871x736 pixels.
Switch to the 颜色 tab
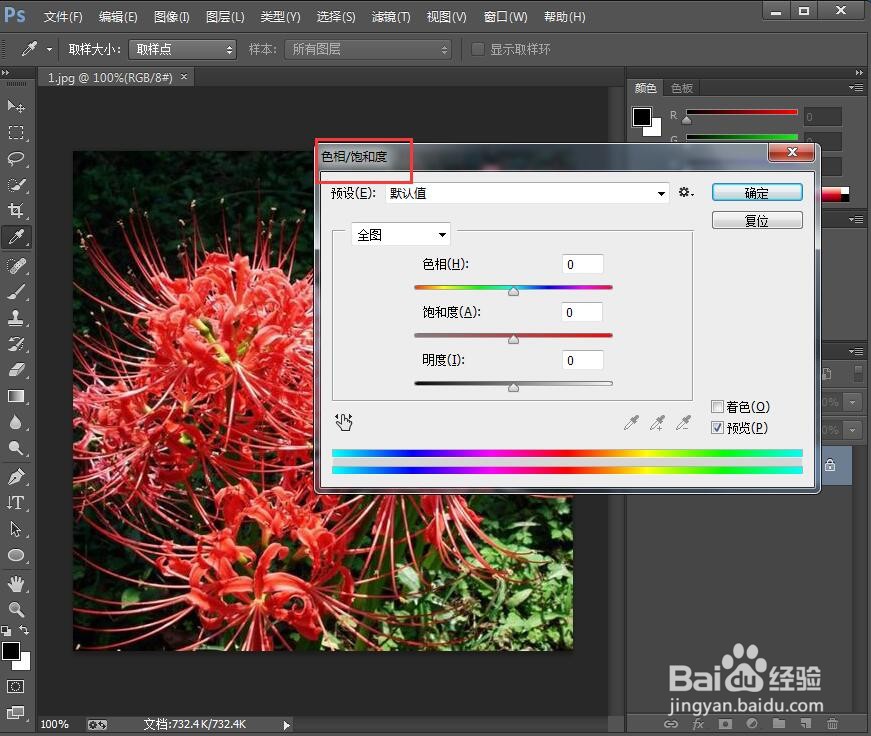(645, 88)
